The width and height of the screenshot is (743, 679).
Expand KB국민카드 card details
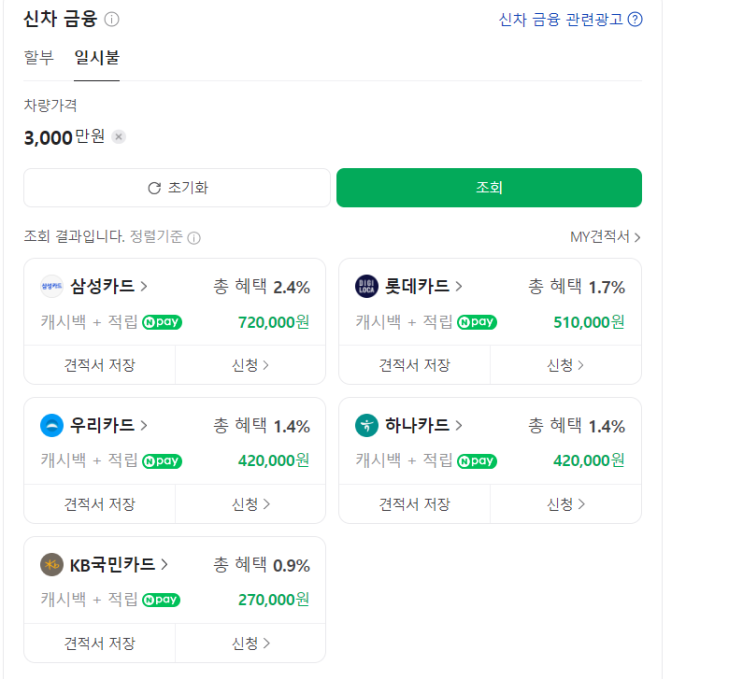[x=118, y=565]
